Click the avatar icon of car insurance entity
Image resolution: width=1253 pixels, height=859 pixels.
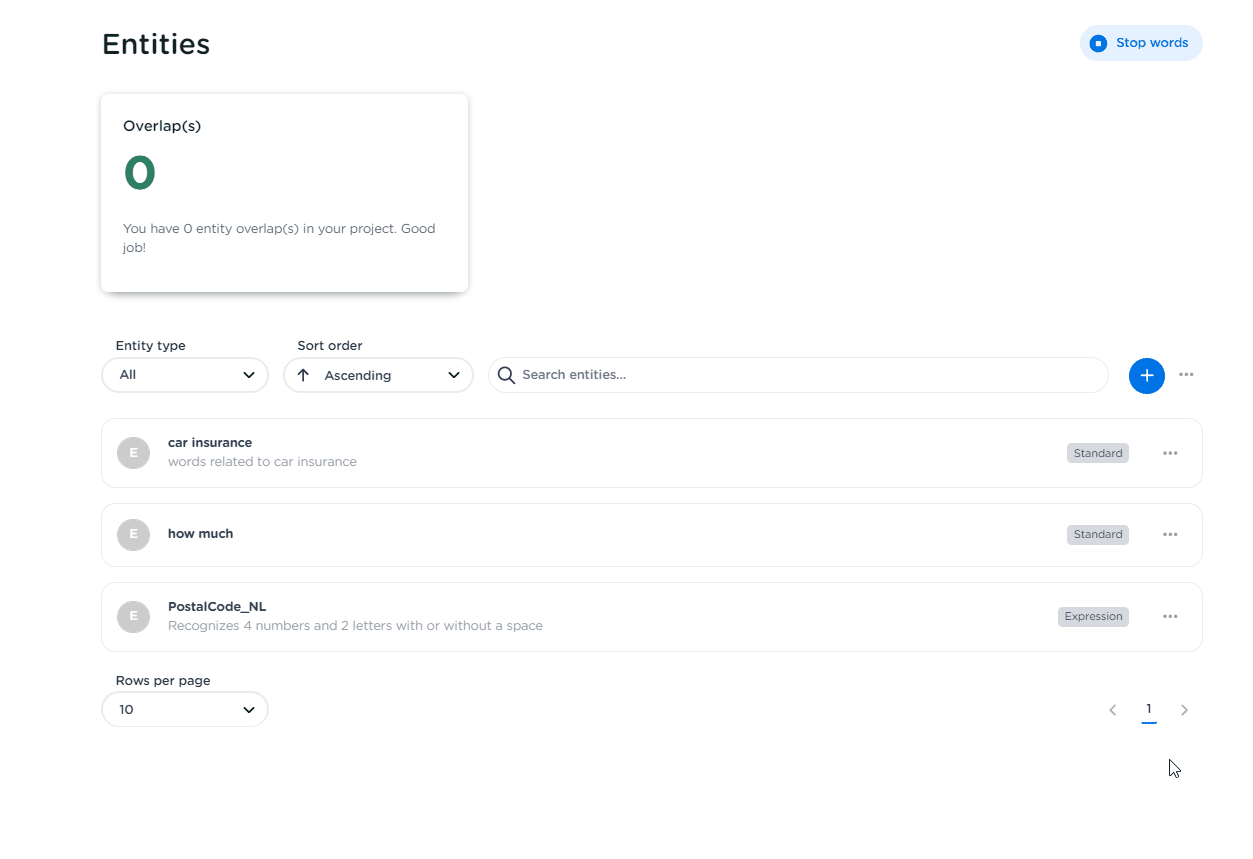tap(133, 453)
